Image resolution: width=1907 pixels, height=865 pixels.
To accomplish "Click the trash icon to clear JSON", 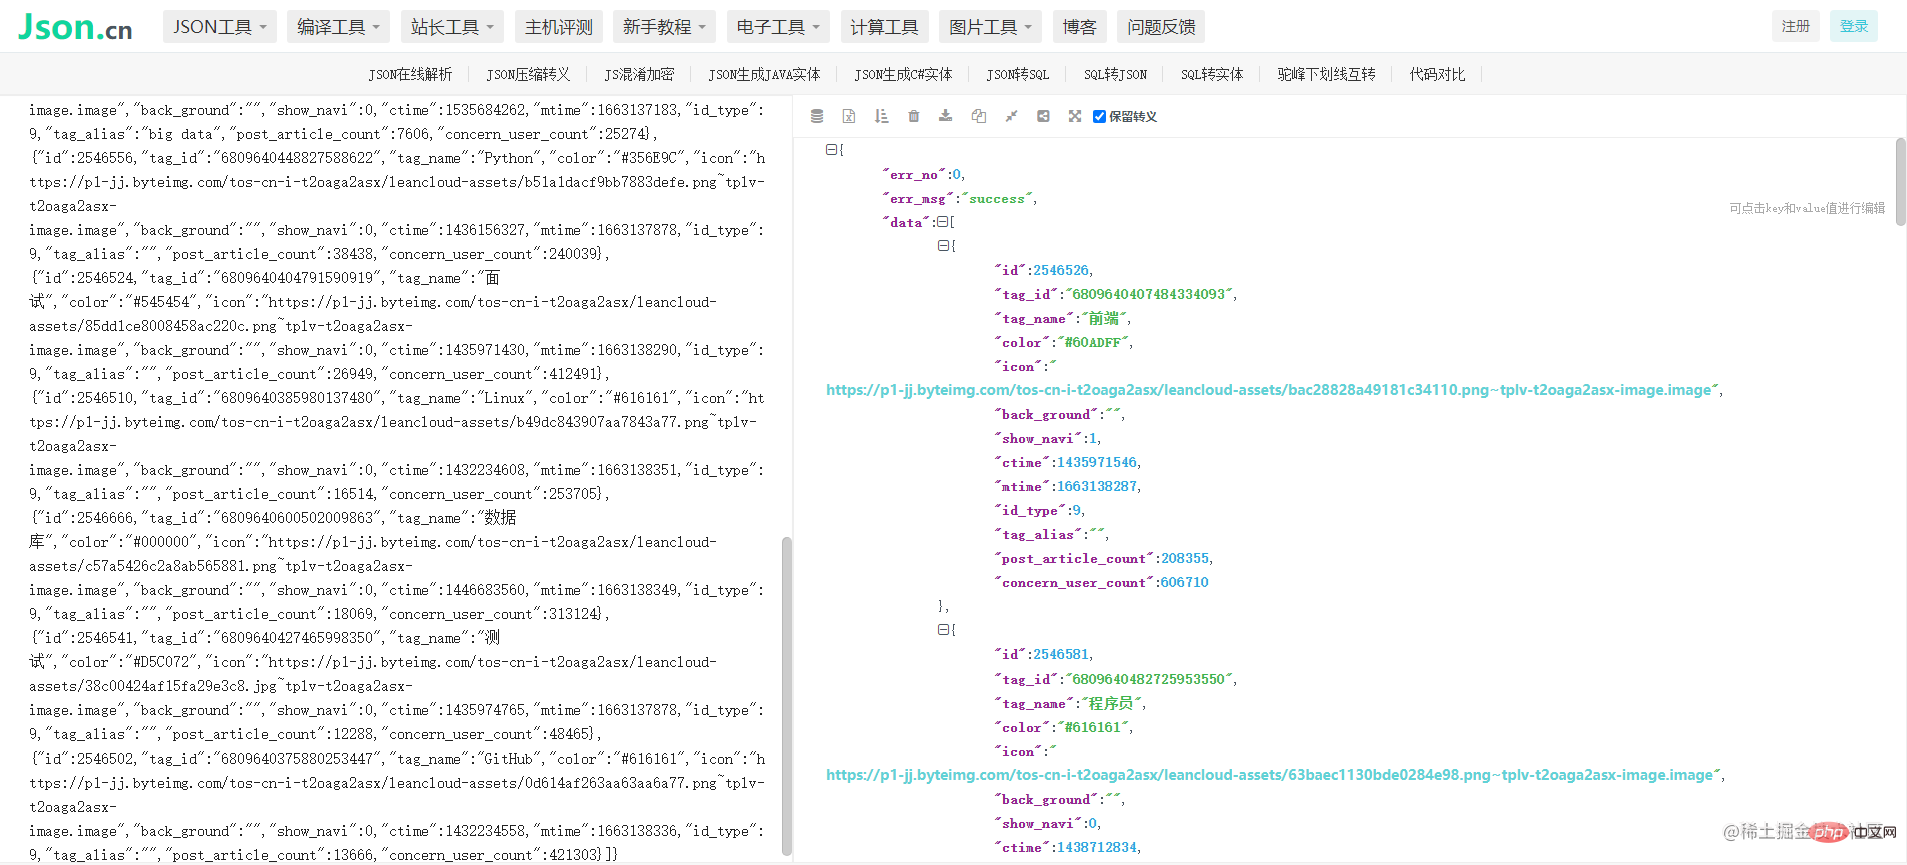I will [913, 116].
